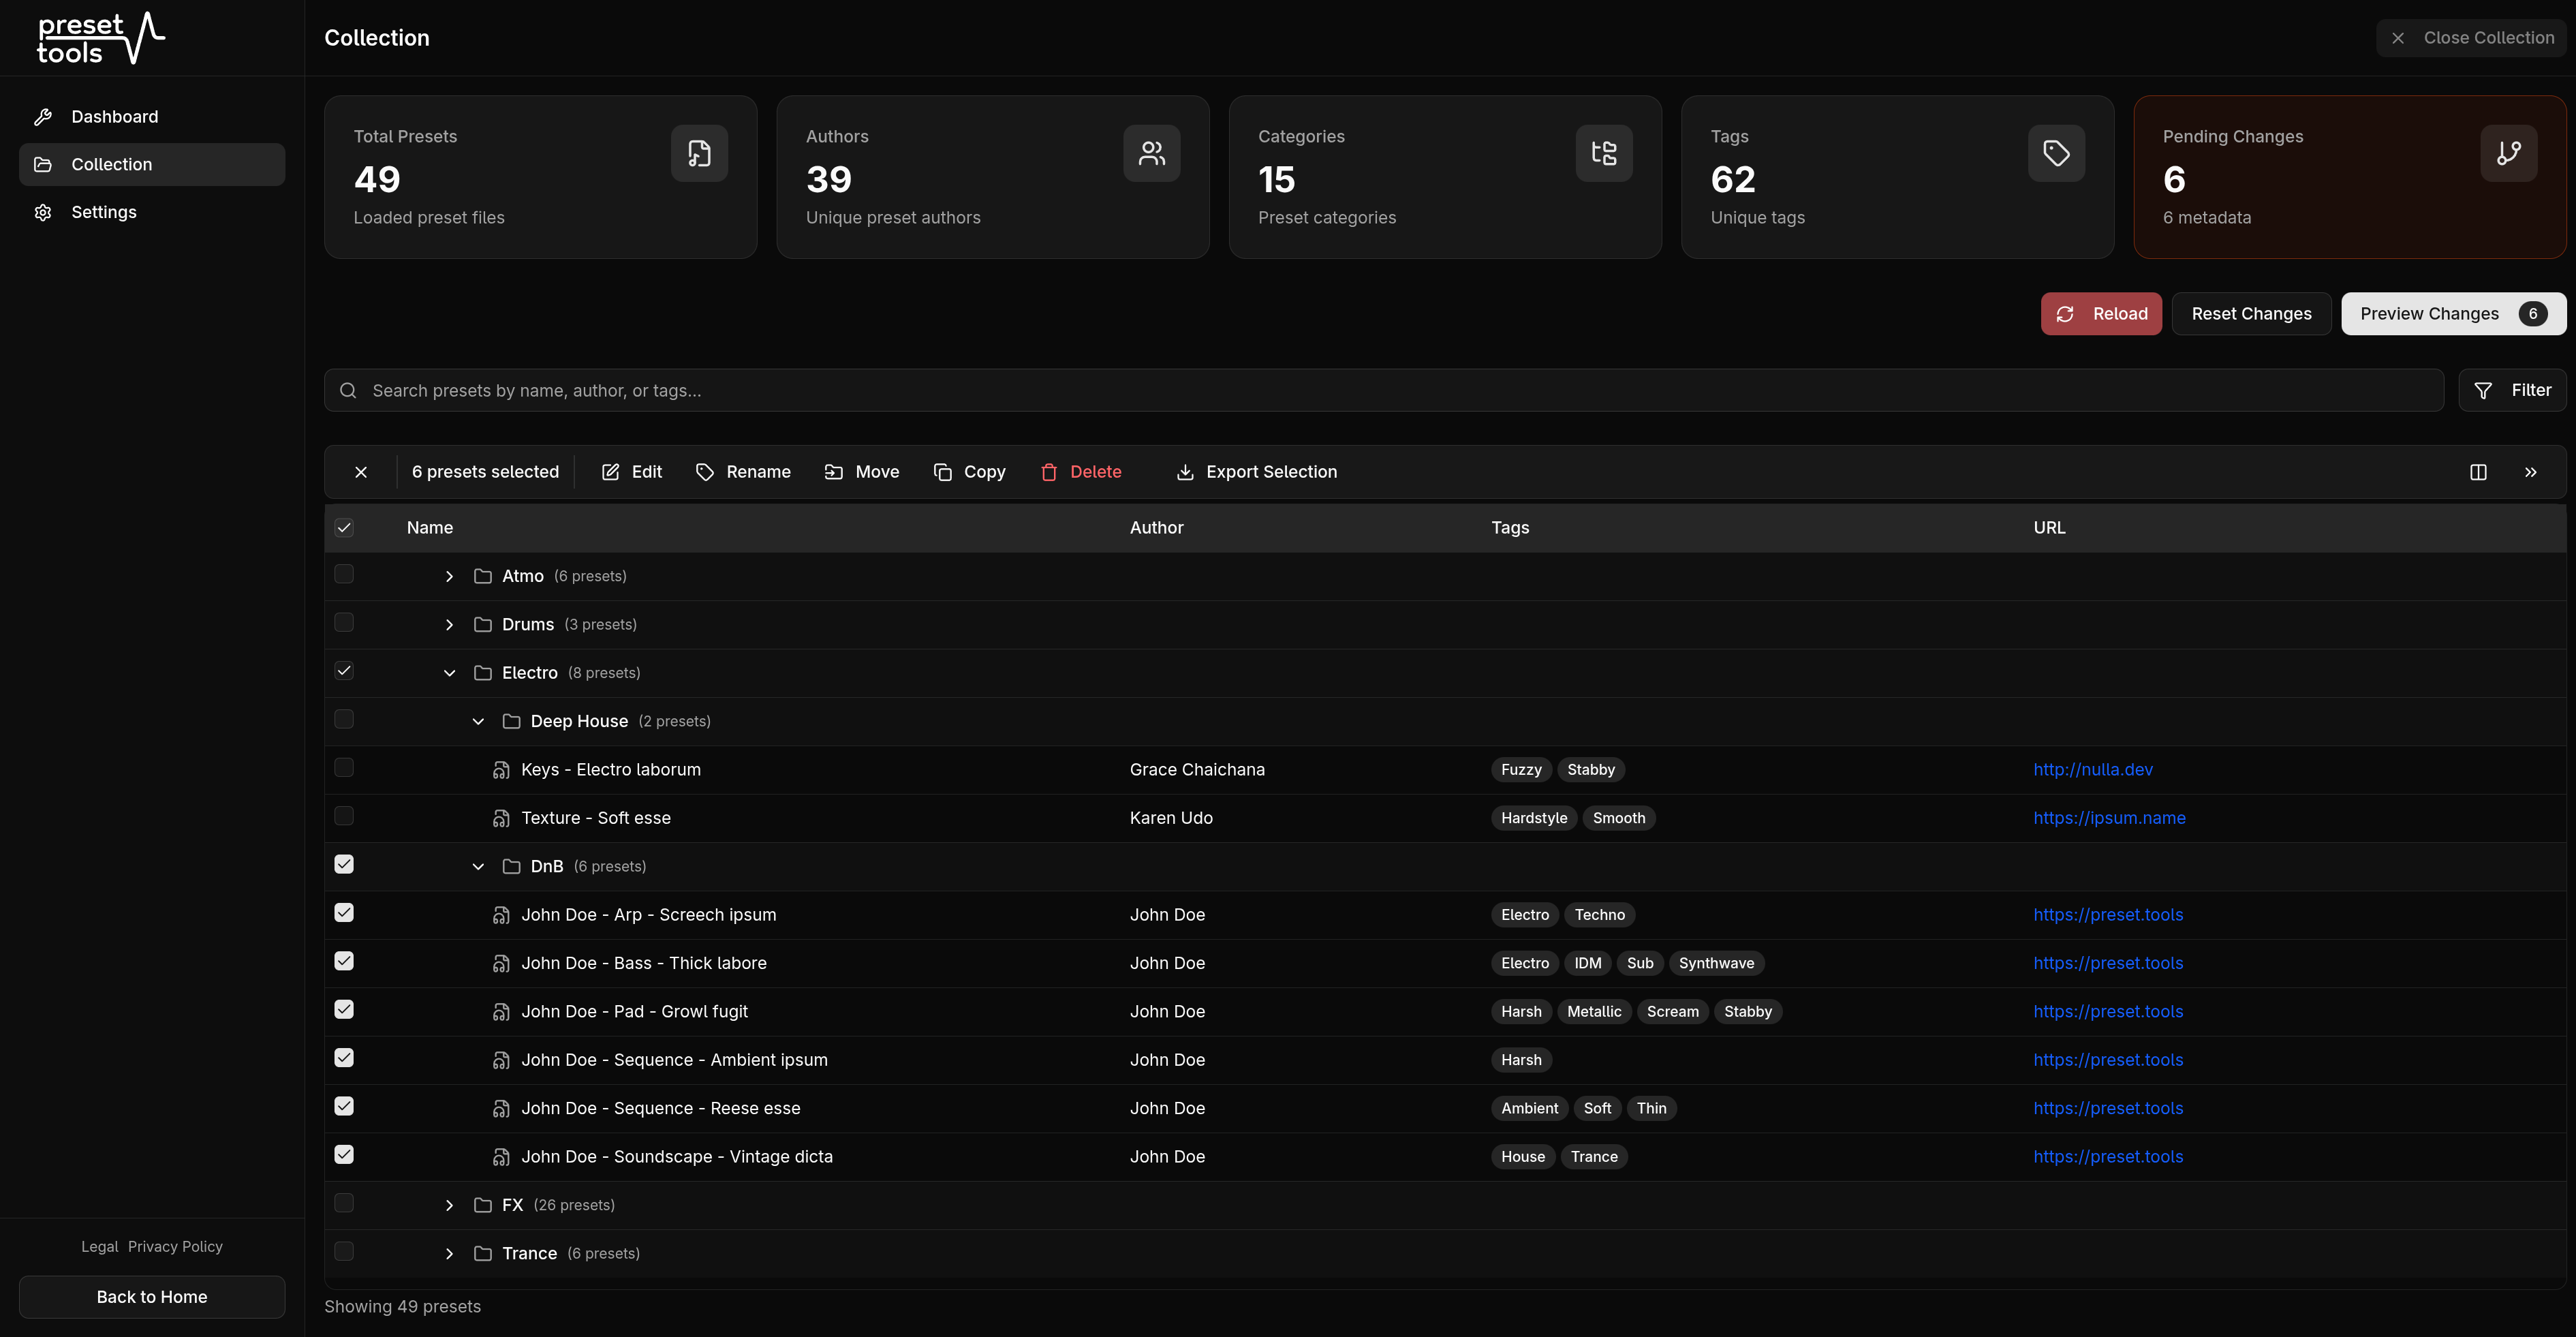The image size is (2576, 1337).
Task: Click the double chevron expand icon
Action: coord(2530,472)
